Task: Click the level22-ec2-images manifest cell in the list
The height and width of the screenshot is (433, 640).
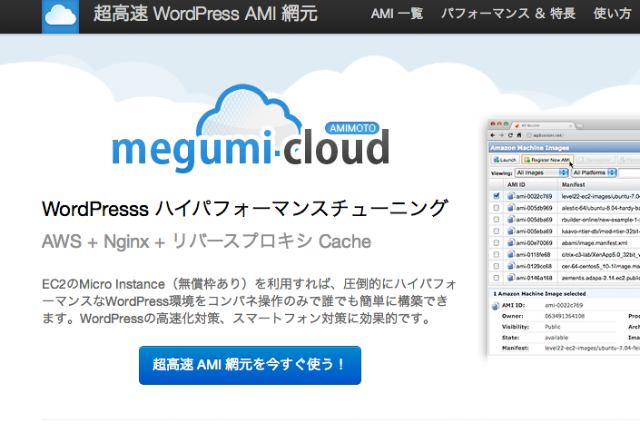Action: tap(600, 196)
